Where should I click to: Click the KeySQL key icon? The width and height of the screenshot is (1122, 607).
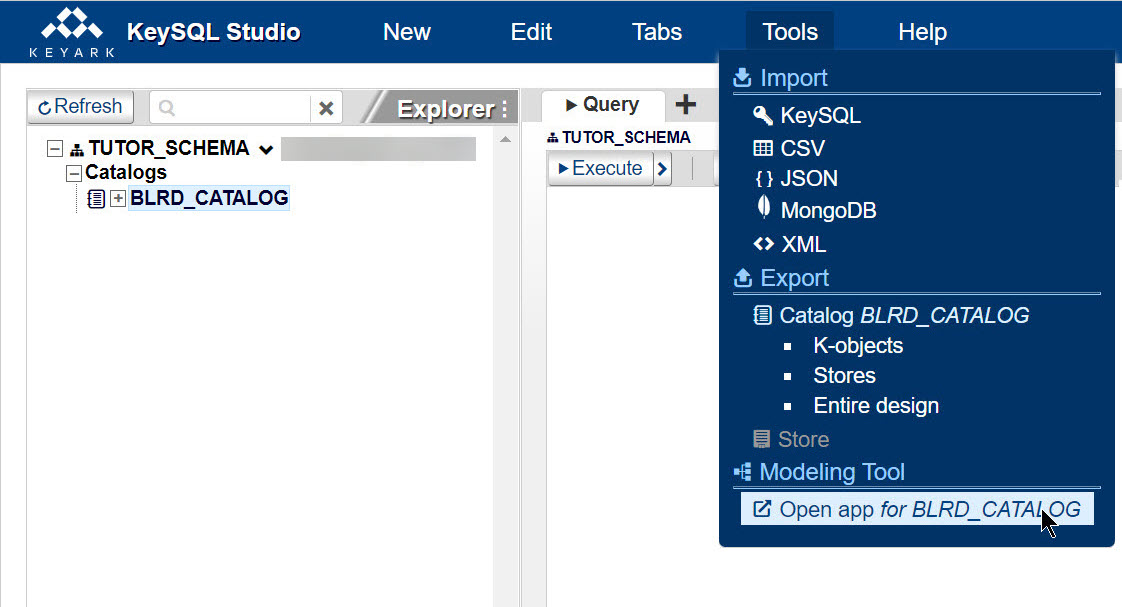click(x=763, y=115)
